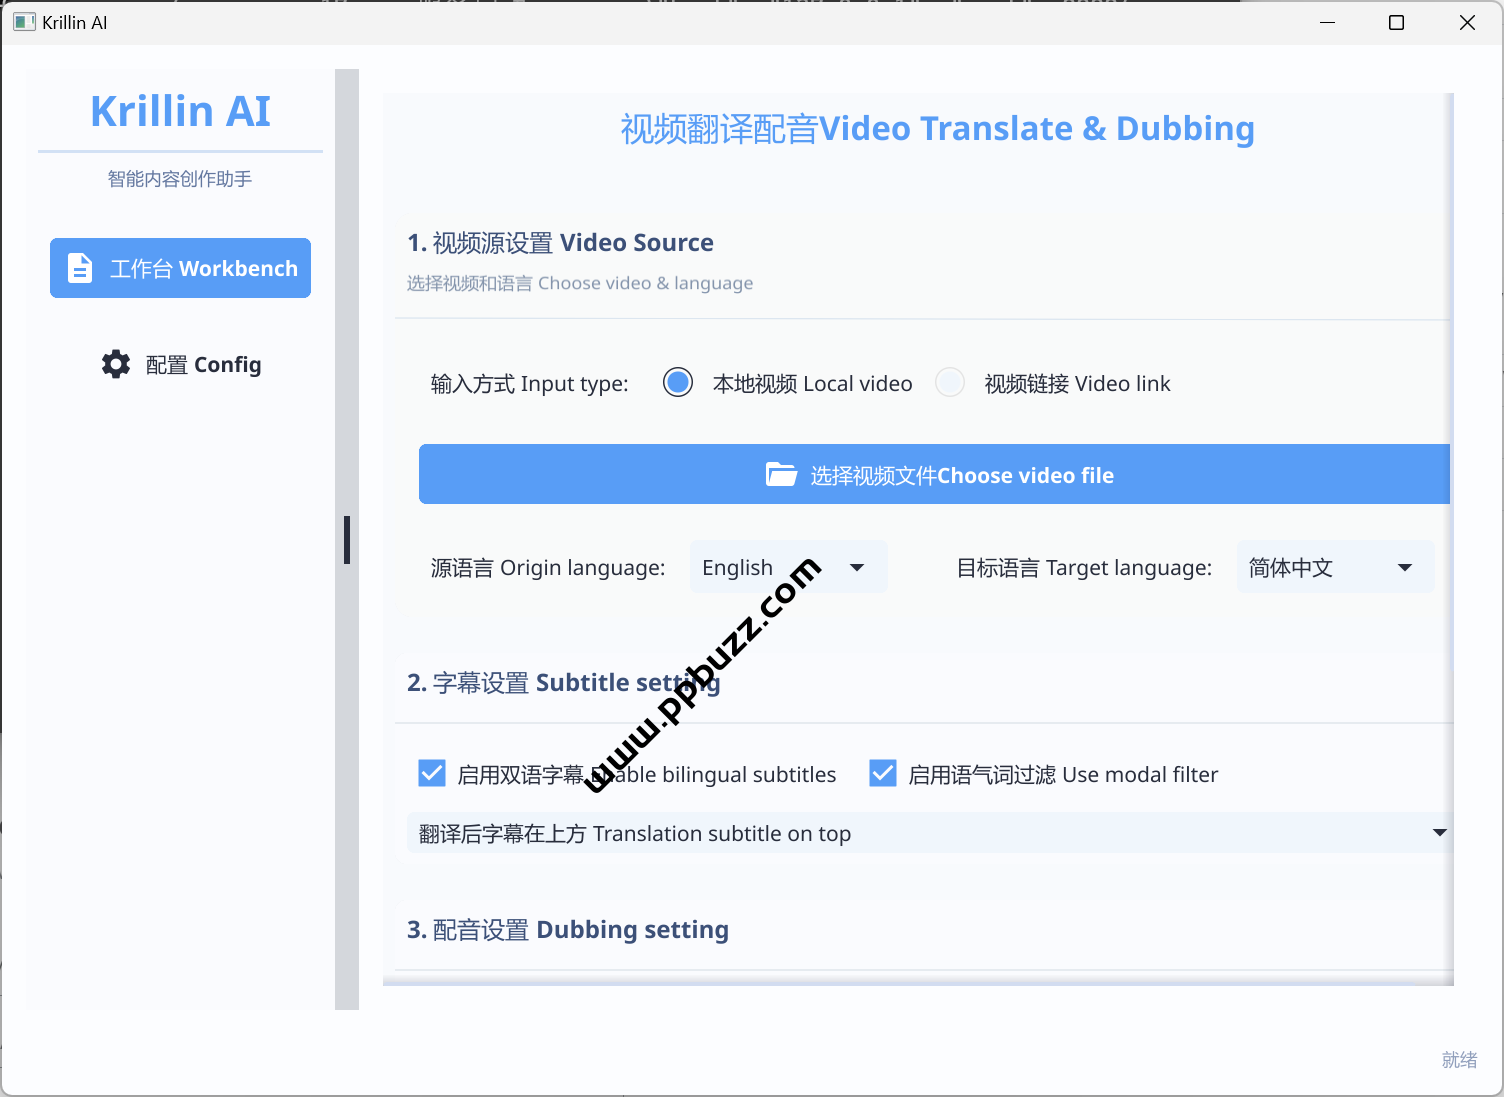
Task: Click the sidebar vertical scrollbar handle
Action: [x=347, y=540]
